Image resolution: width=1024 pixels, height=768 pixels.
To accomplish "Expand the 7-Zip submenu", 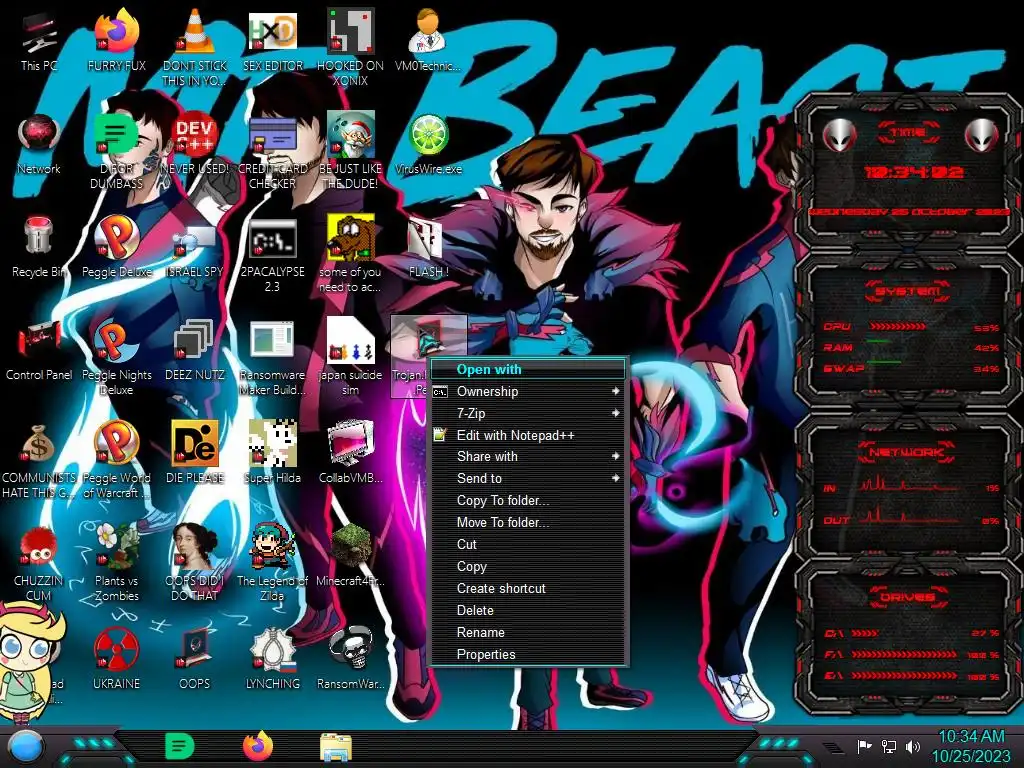I will click(528, 413).
